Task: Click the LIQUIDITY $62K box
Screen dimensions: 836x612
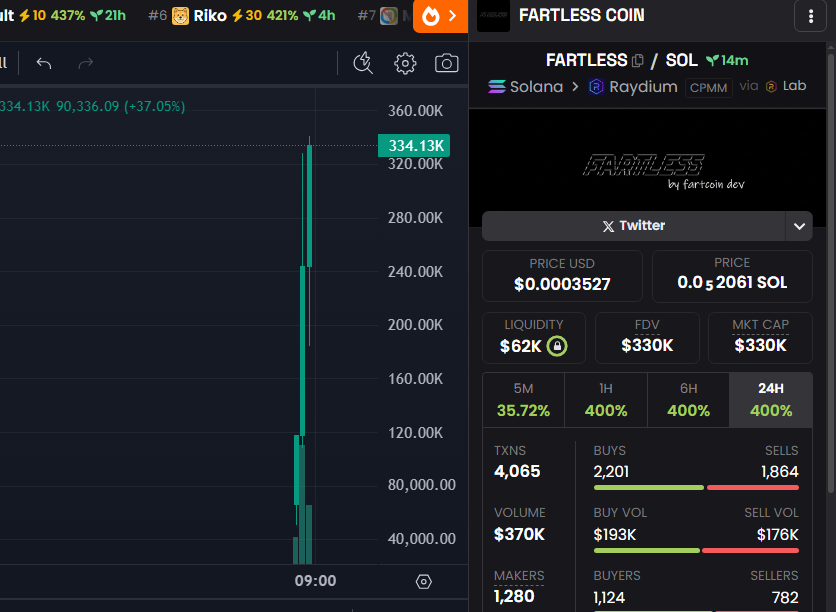Action: (x=534, y=338)
